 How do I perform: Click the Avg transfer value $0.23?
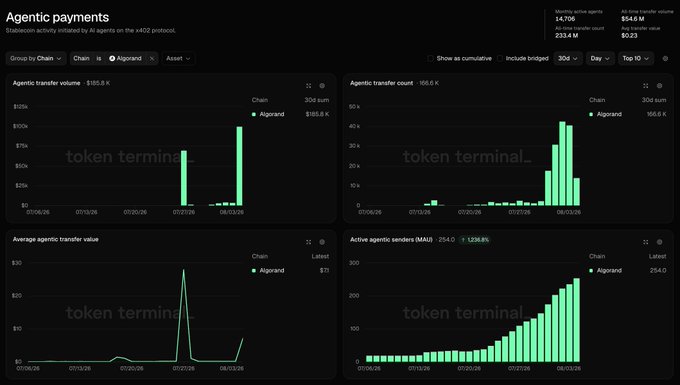pos(629,36)
